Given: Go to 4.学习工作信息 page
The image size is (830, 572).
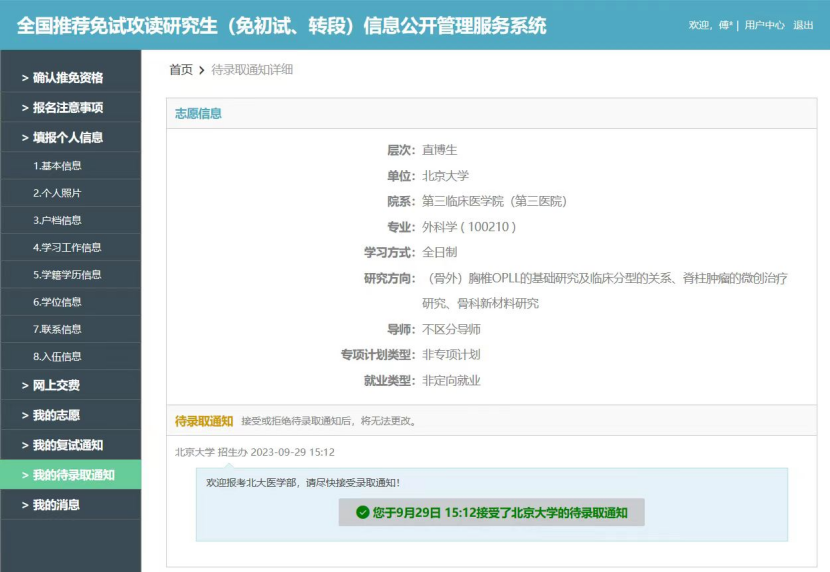Looking at the screenshot, I should tap(66, 247).
